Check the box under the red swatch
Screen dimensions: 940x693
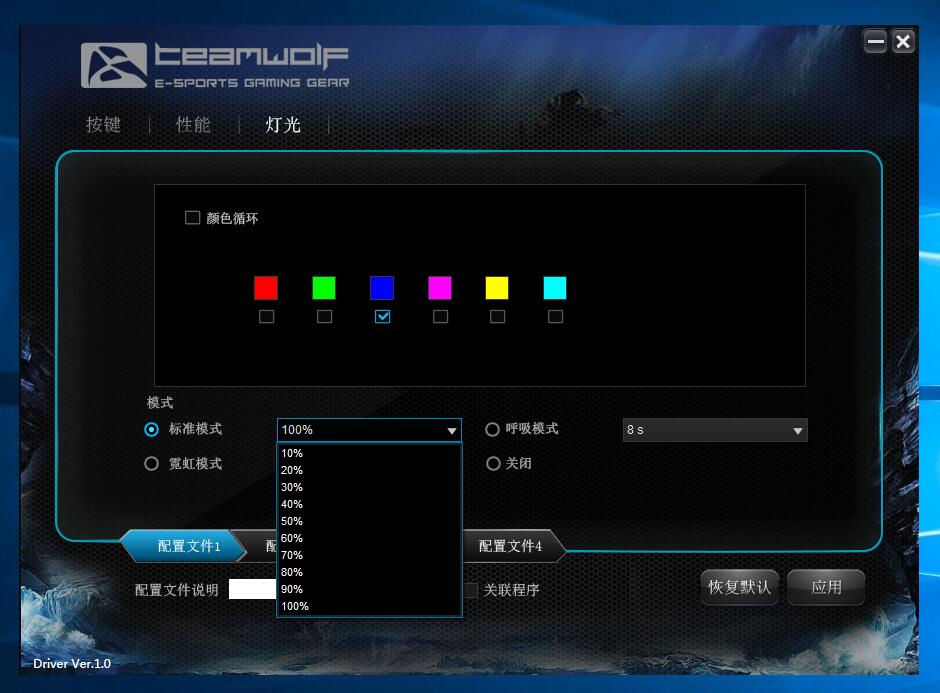click(266, 316)
